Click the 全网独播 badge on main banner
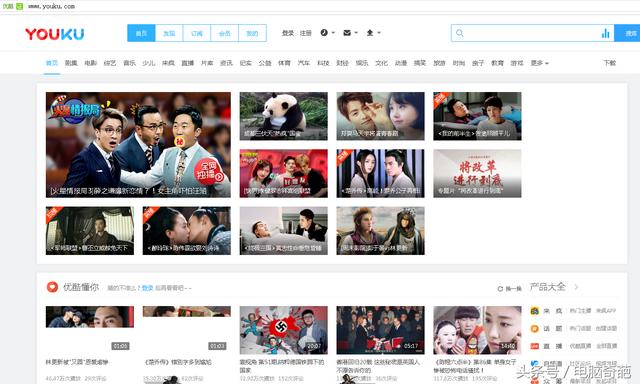This screenshot has height=384, width=640. (x=209, y=171)
